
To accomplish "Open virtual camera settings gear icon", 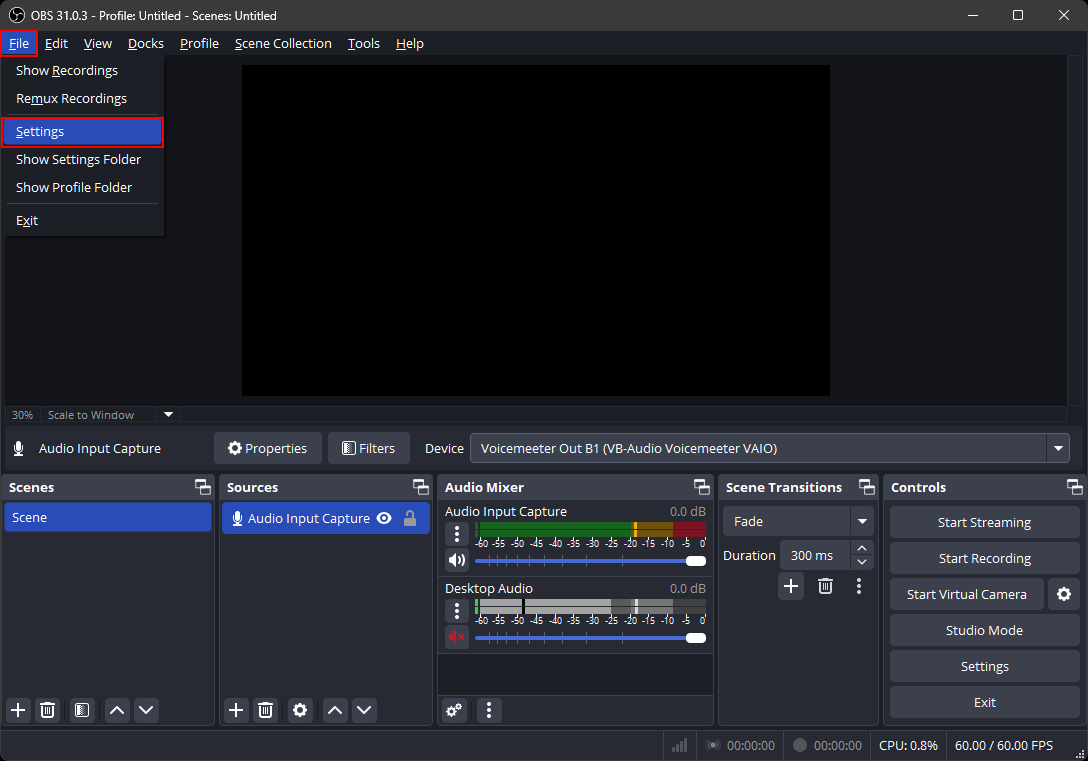I will (x=1063, y=594).
